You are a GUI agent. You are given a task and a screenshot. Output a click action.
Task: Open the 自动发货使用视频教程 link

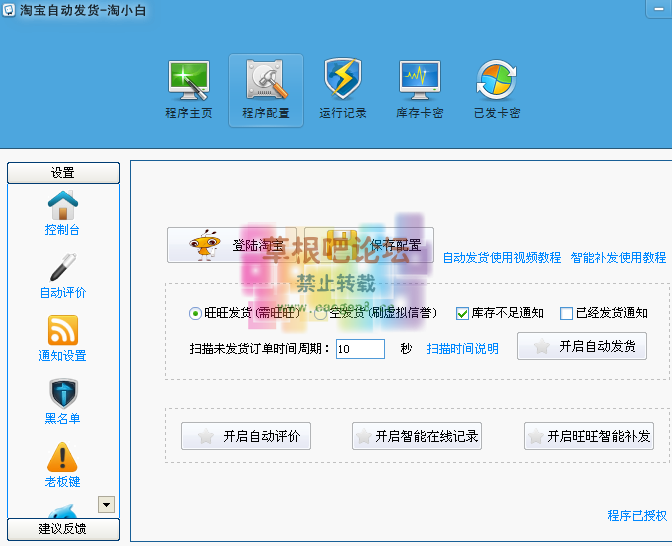coord(502,258)
